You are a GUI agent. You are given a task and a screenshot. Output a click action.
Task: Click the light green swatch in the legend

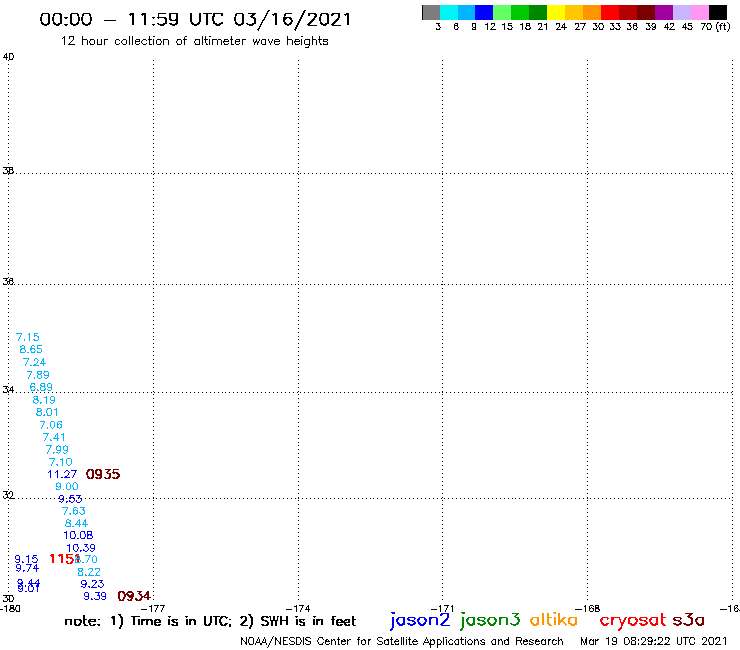point(502,13)
